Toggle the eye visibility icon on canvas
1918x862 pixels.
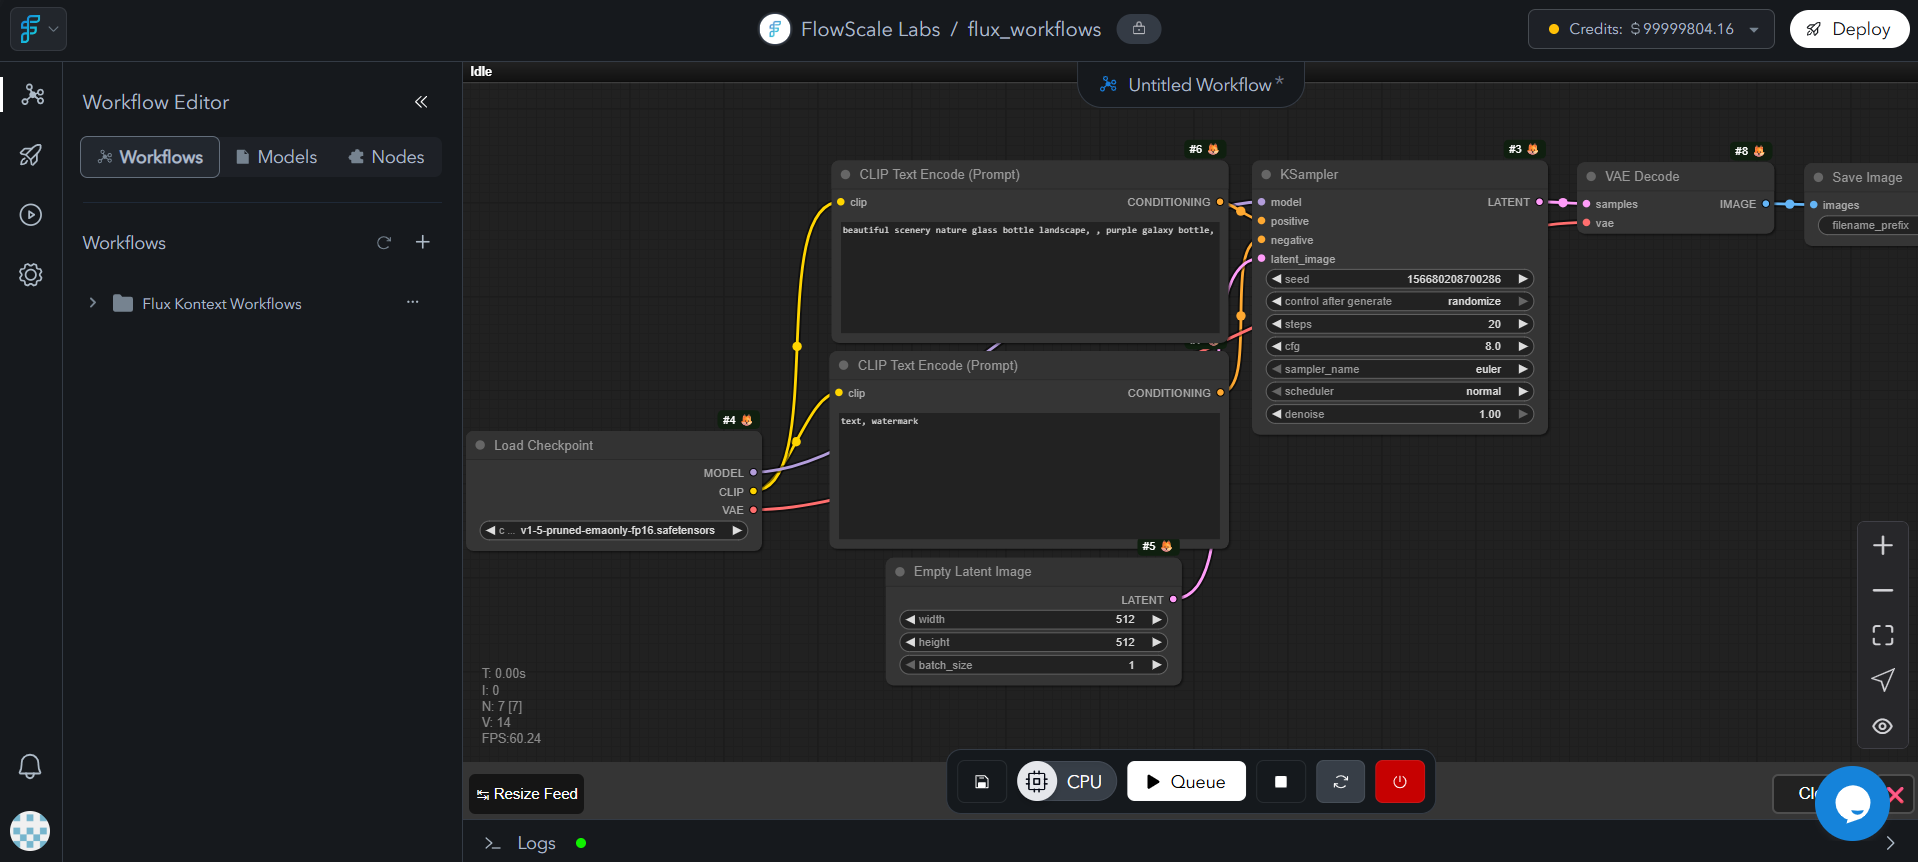1882,726
